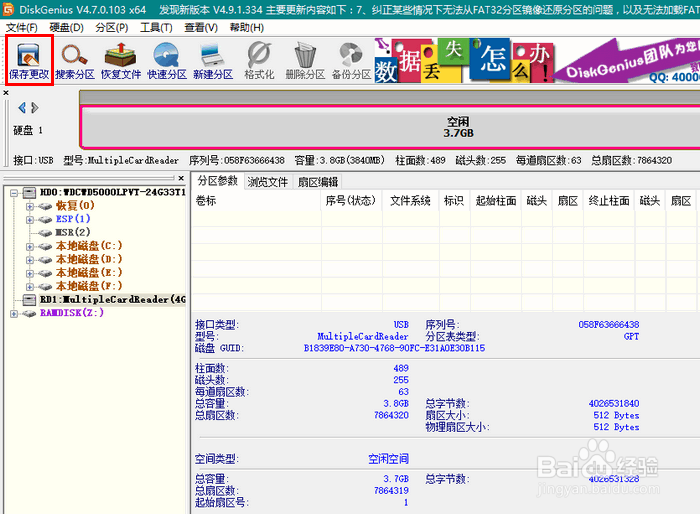Click the drive icon beside 本地磁盘(C:)
This screenshot has width=700, height=514.
coord(45,247)
